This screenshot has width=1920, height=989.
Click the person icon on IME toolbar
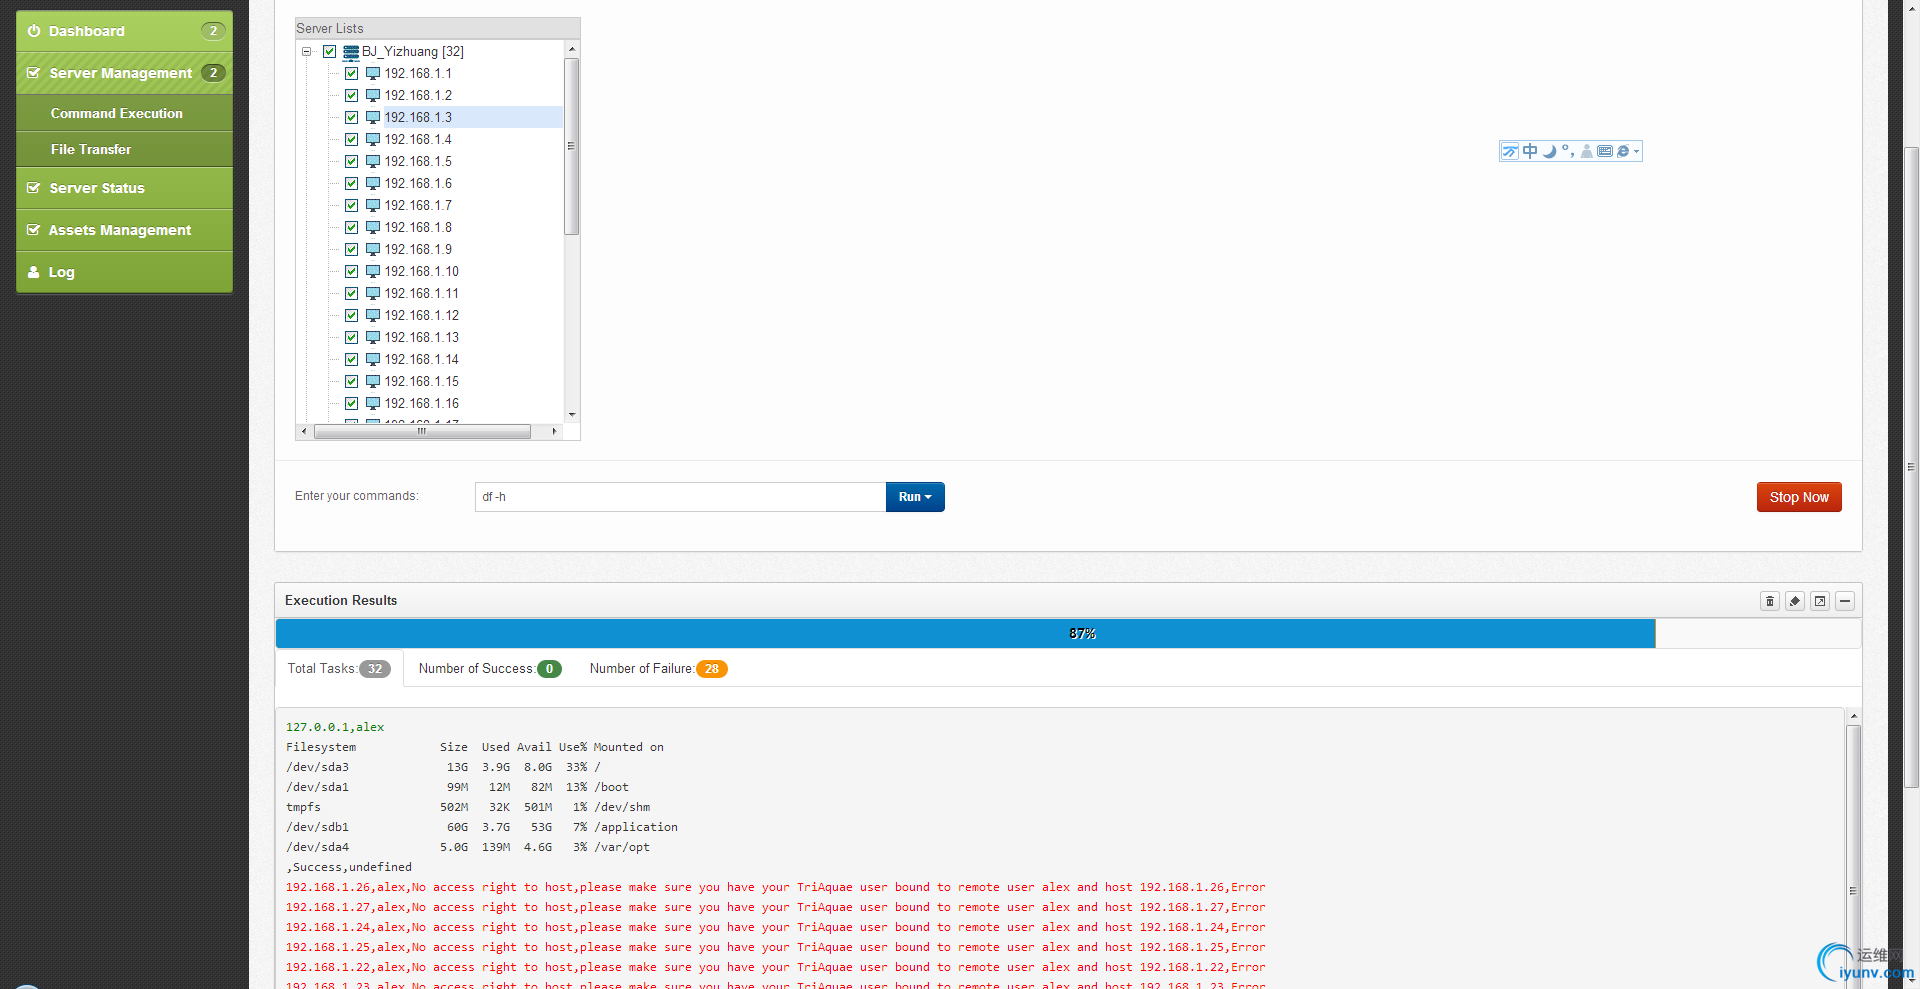click(1586, 151)
